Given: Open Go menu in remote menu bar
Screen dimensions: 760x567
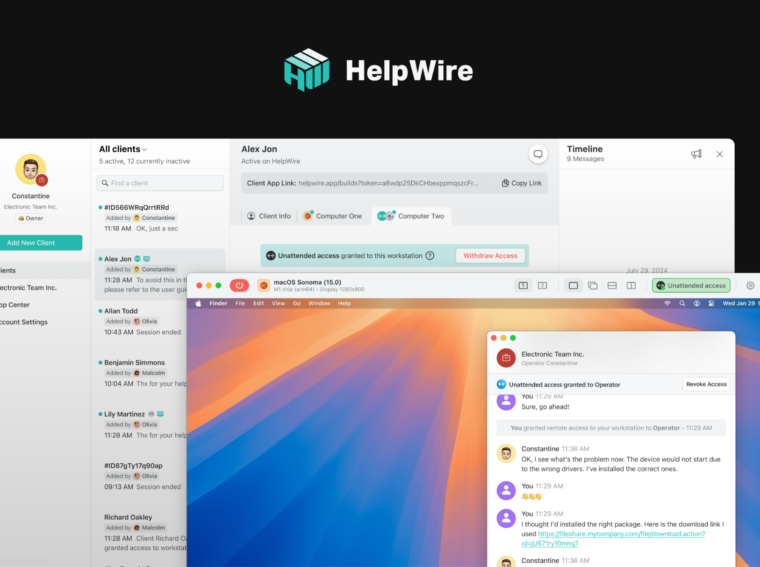Looking at the screenshot, I should (297, 303).
